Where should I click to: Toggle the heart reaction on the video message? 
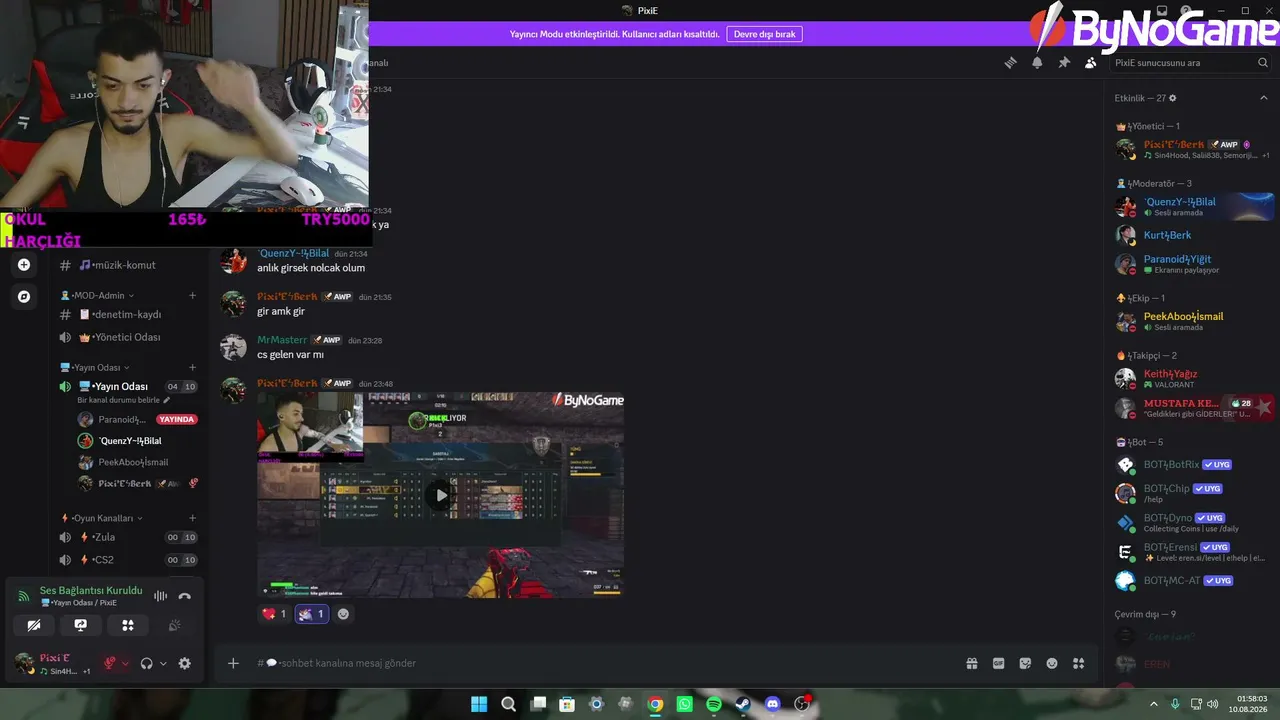pyautogui.click(x=274, y=614)
